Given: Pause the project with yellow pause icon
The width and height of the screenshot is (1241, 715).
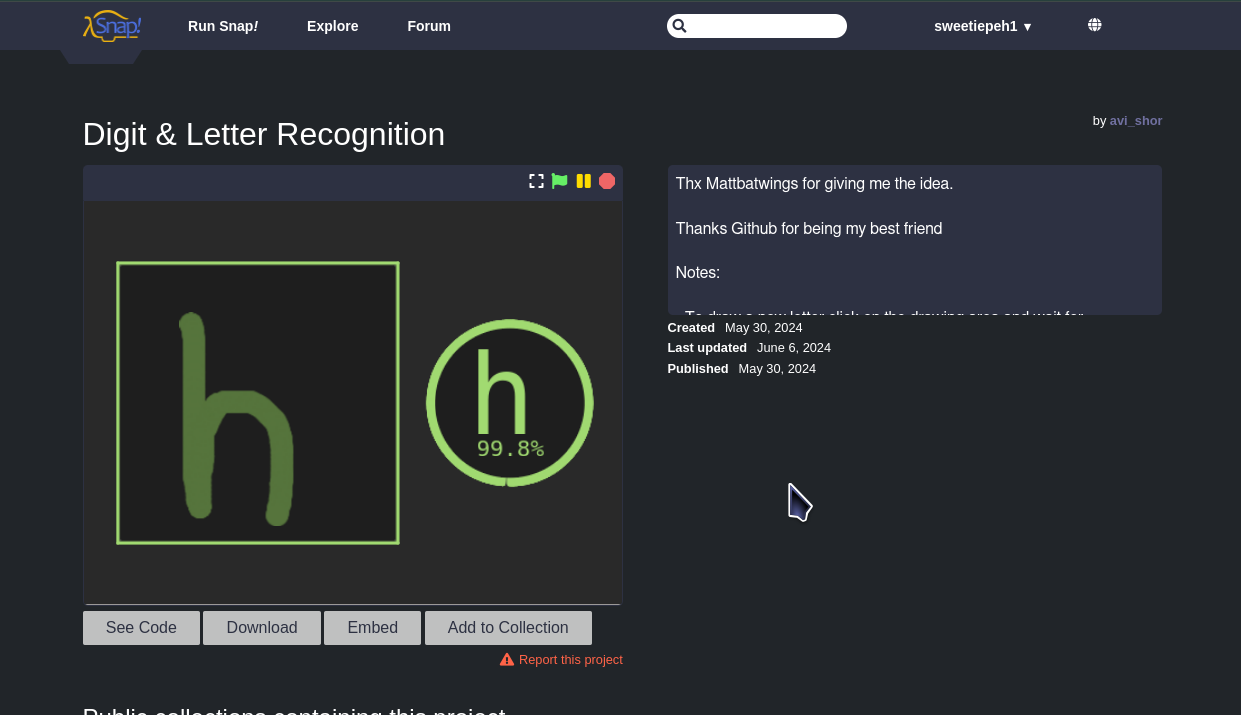Looking at the screenshot, I should 583,181.
